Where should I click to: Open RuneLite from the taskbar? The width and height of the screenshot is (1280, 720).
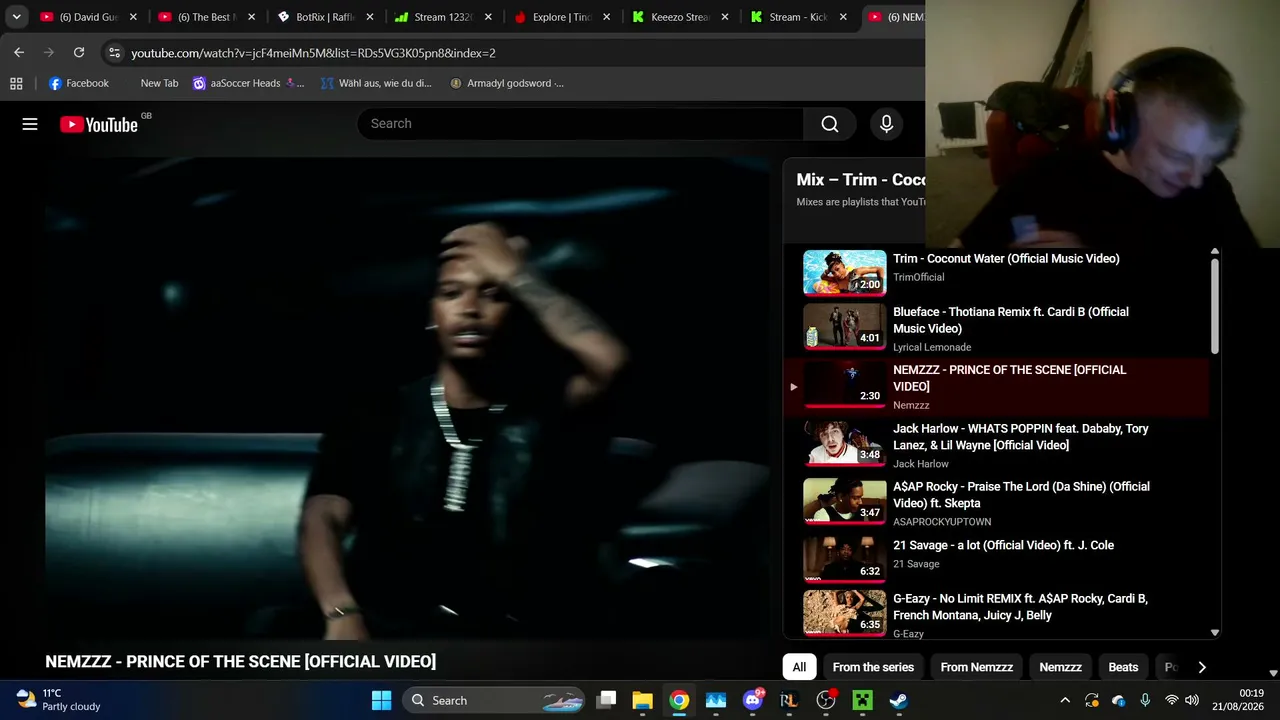point(789,700)
